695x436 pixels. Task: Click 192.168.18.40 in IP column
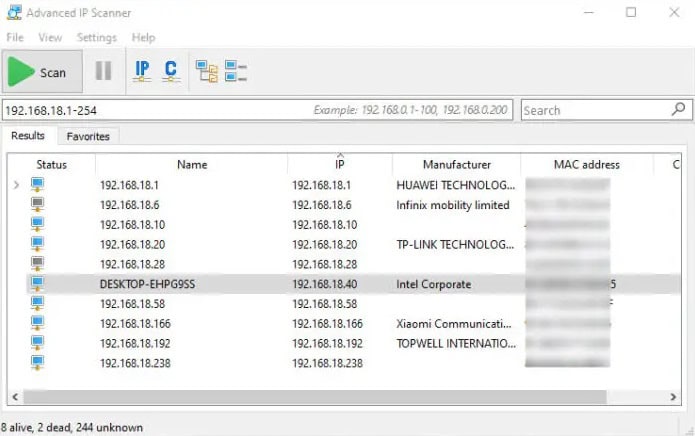[324, 284]
